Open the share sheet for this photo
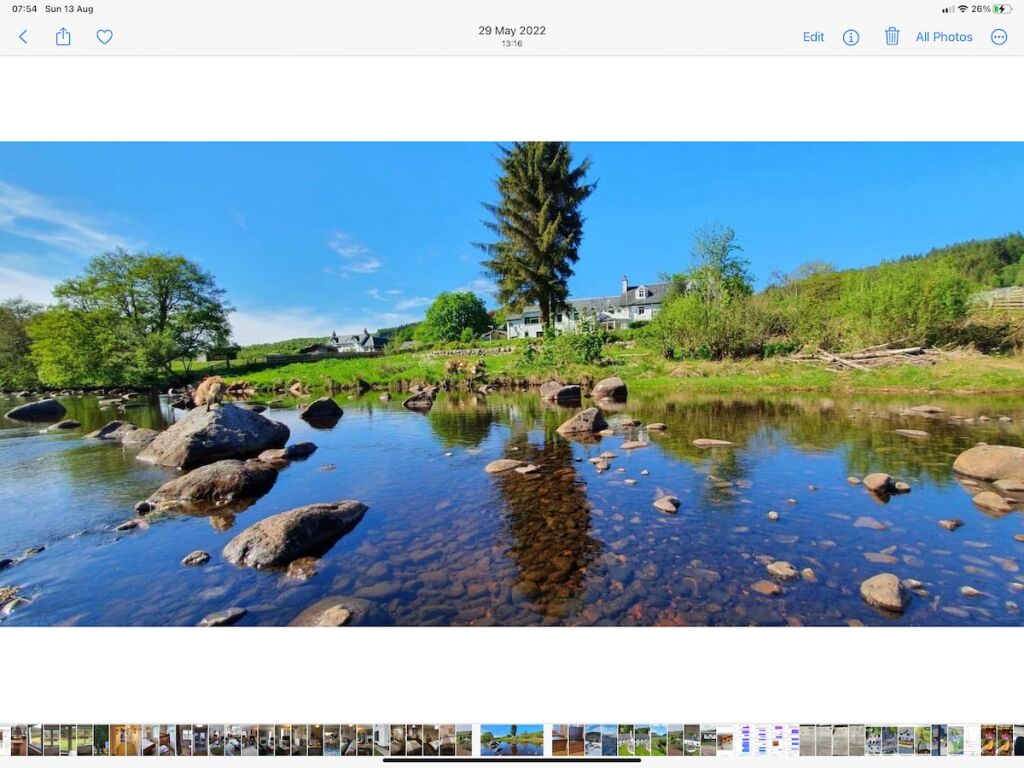Image resolution: width=1024 pixels, height=768 pixels. click(63, 37)
